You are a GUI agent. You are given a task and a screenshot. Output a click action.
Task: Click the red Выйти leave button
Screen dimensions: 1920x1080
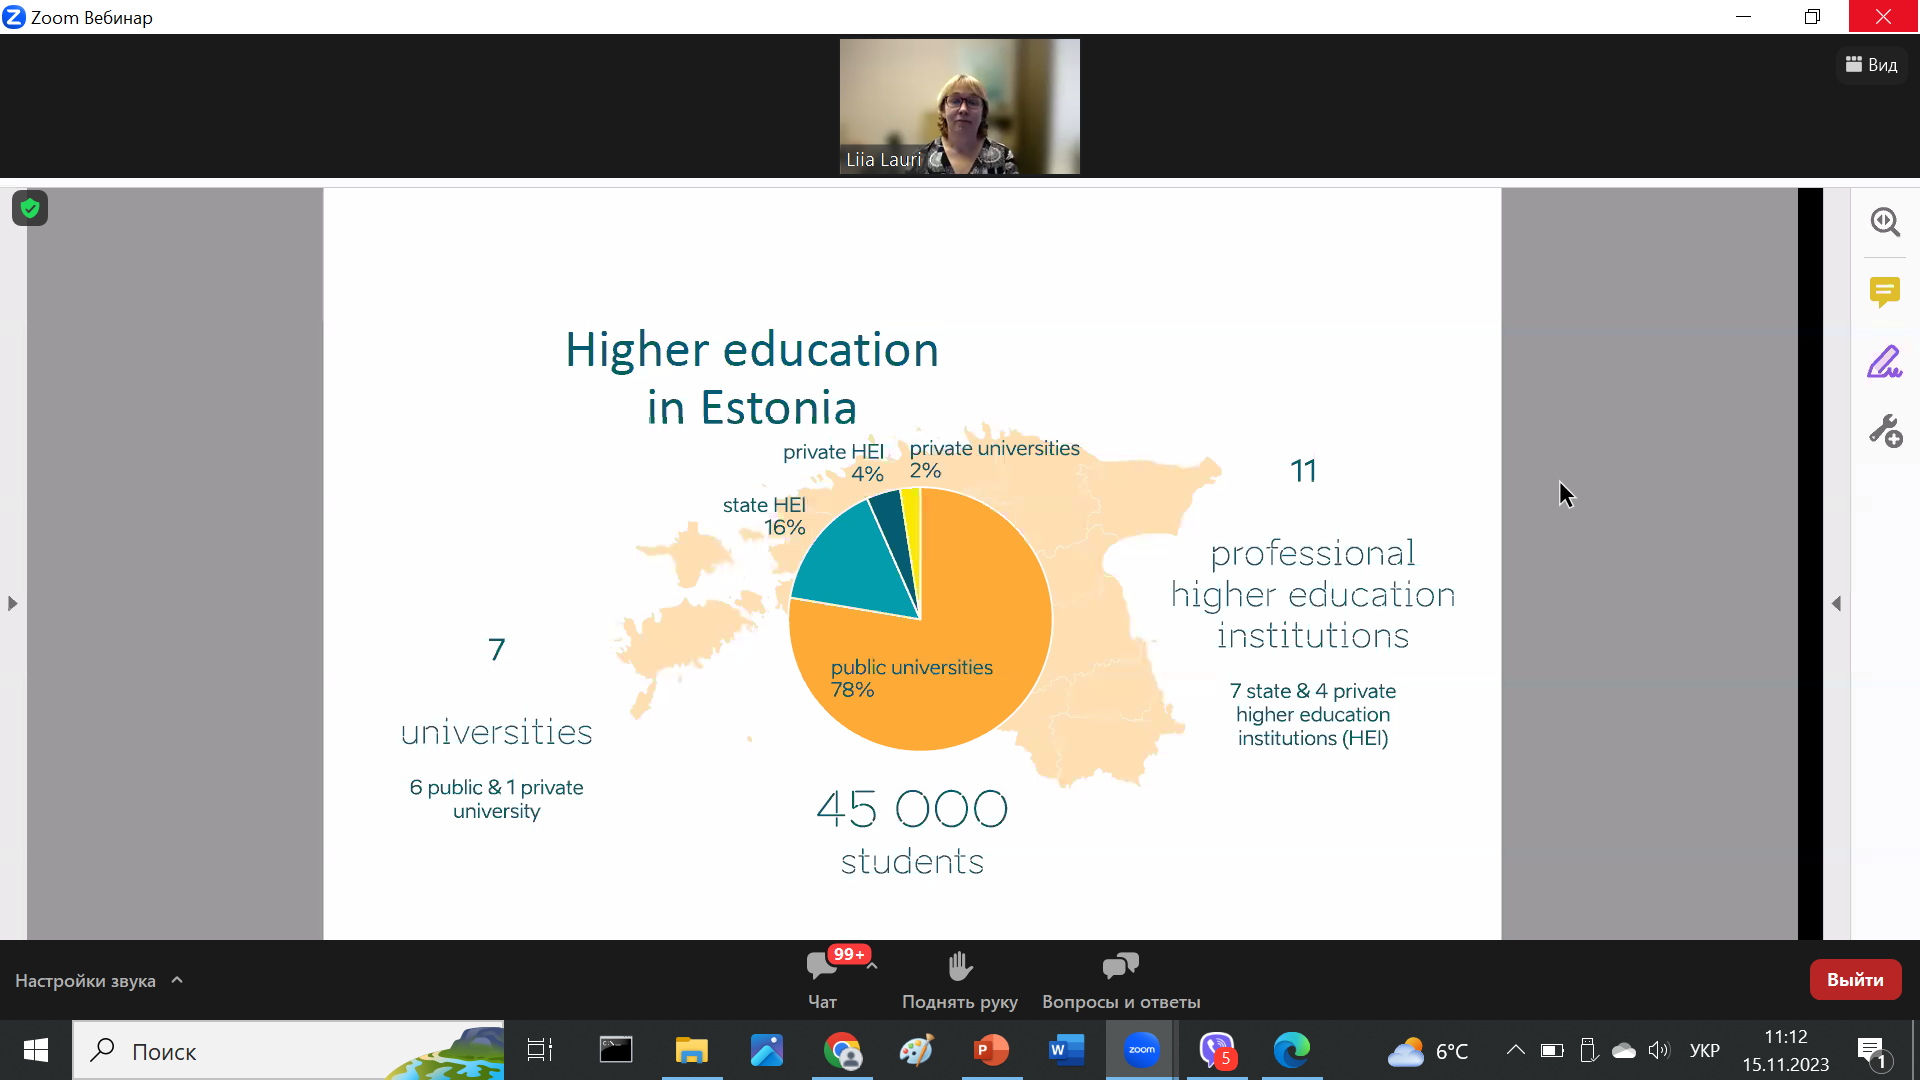pyautogui.click(x=1855, y=980)
